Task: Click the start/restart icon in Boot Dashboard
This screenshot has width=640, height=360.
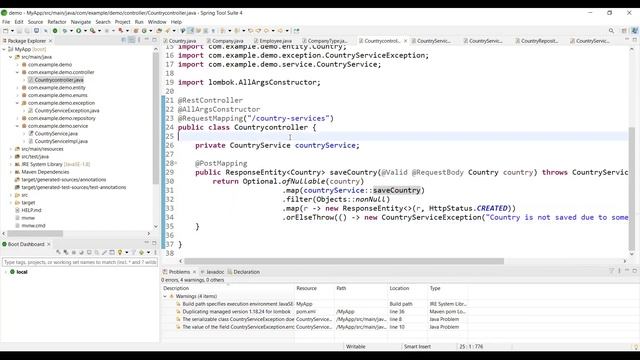Action: tap(59, 253)
